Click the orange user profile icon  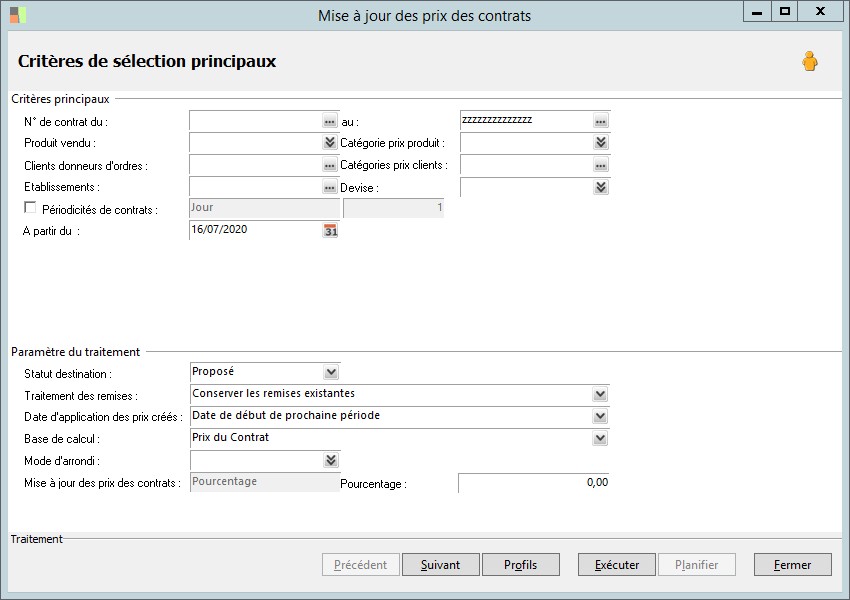point(809,62)
